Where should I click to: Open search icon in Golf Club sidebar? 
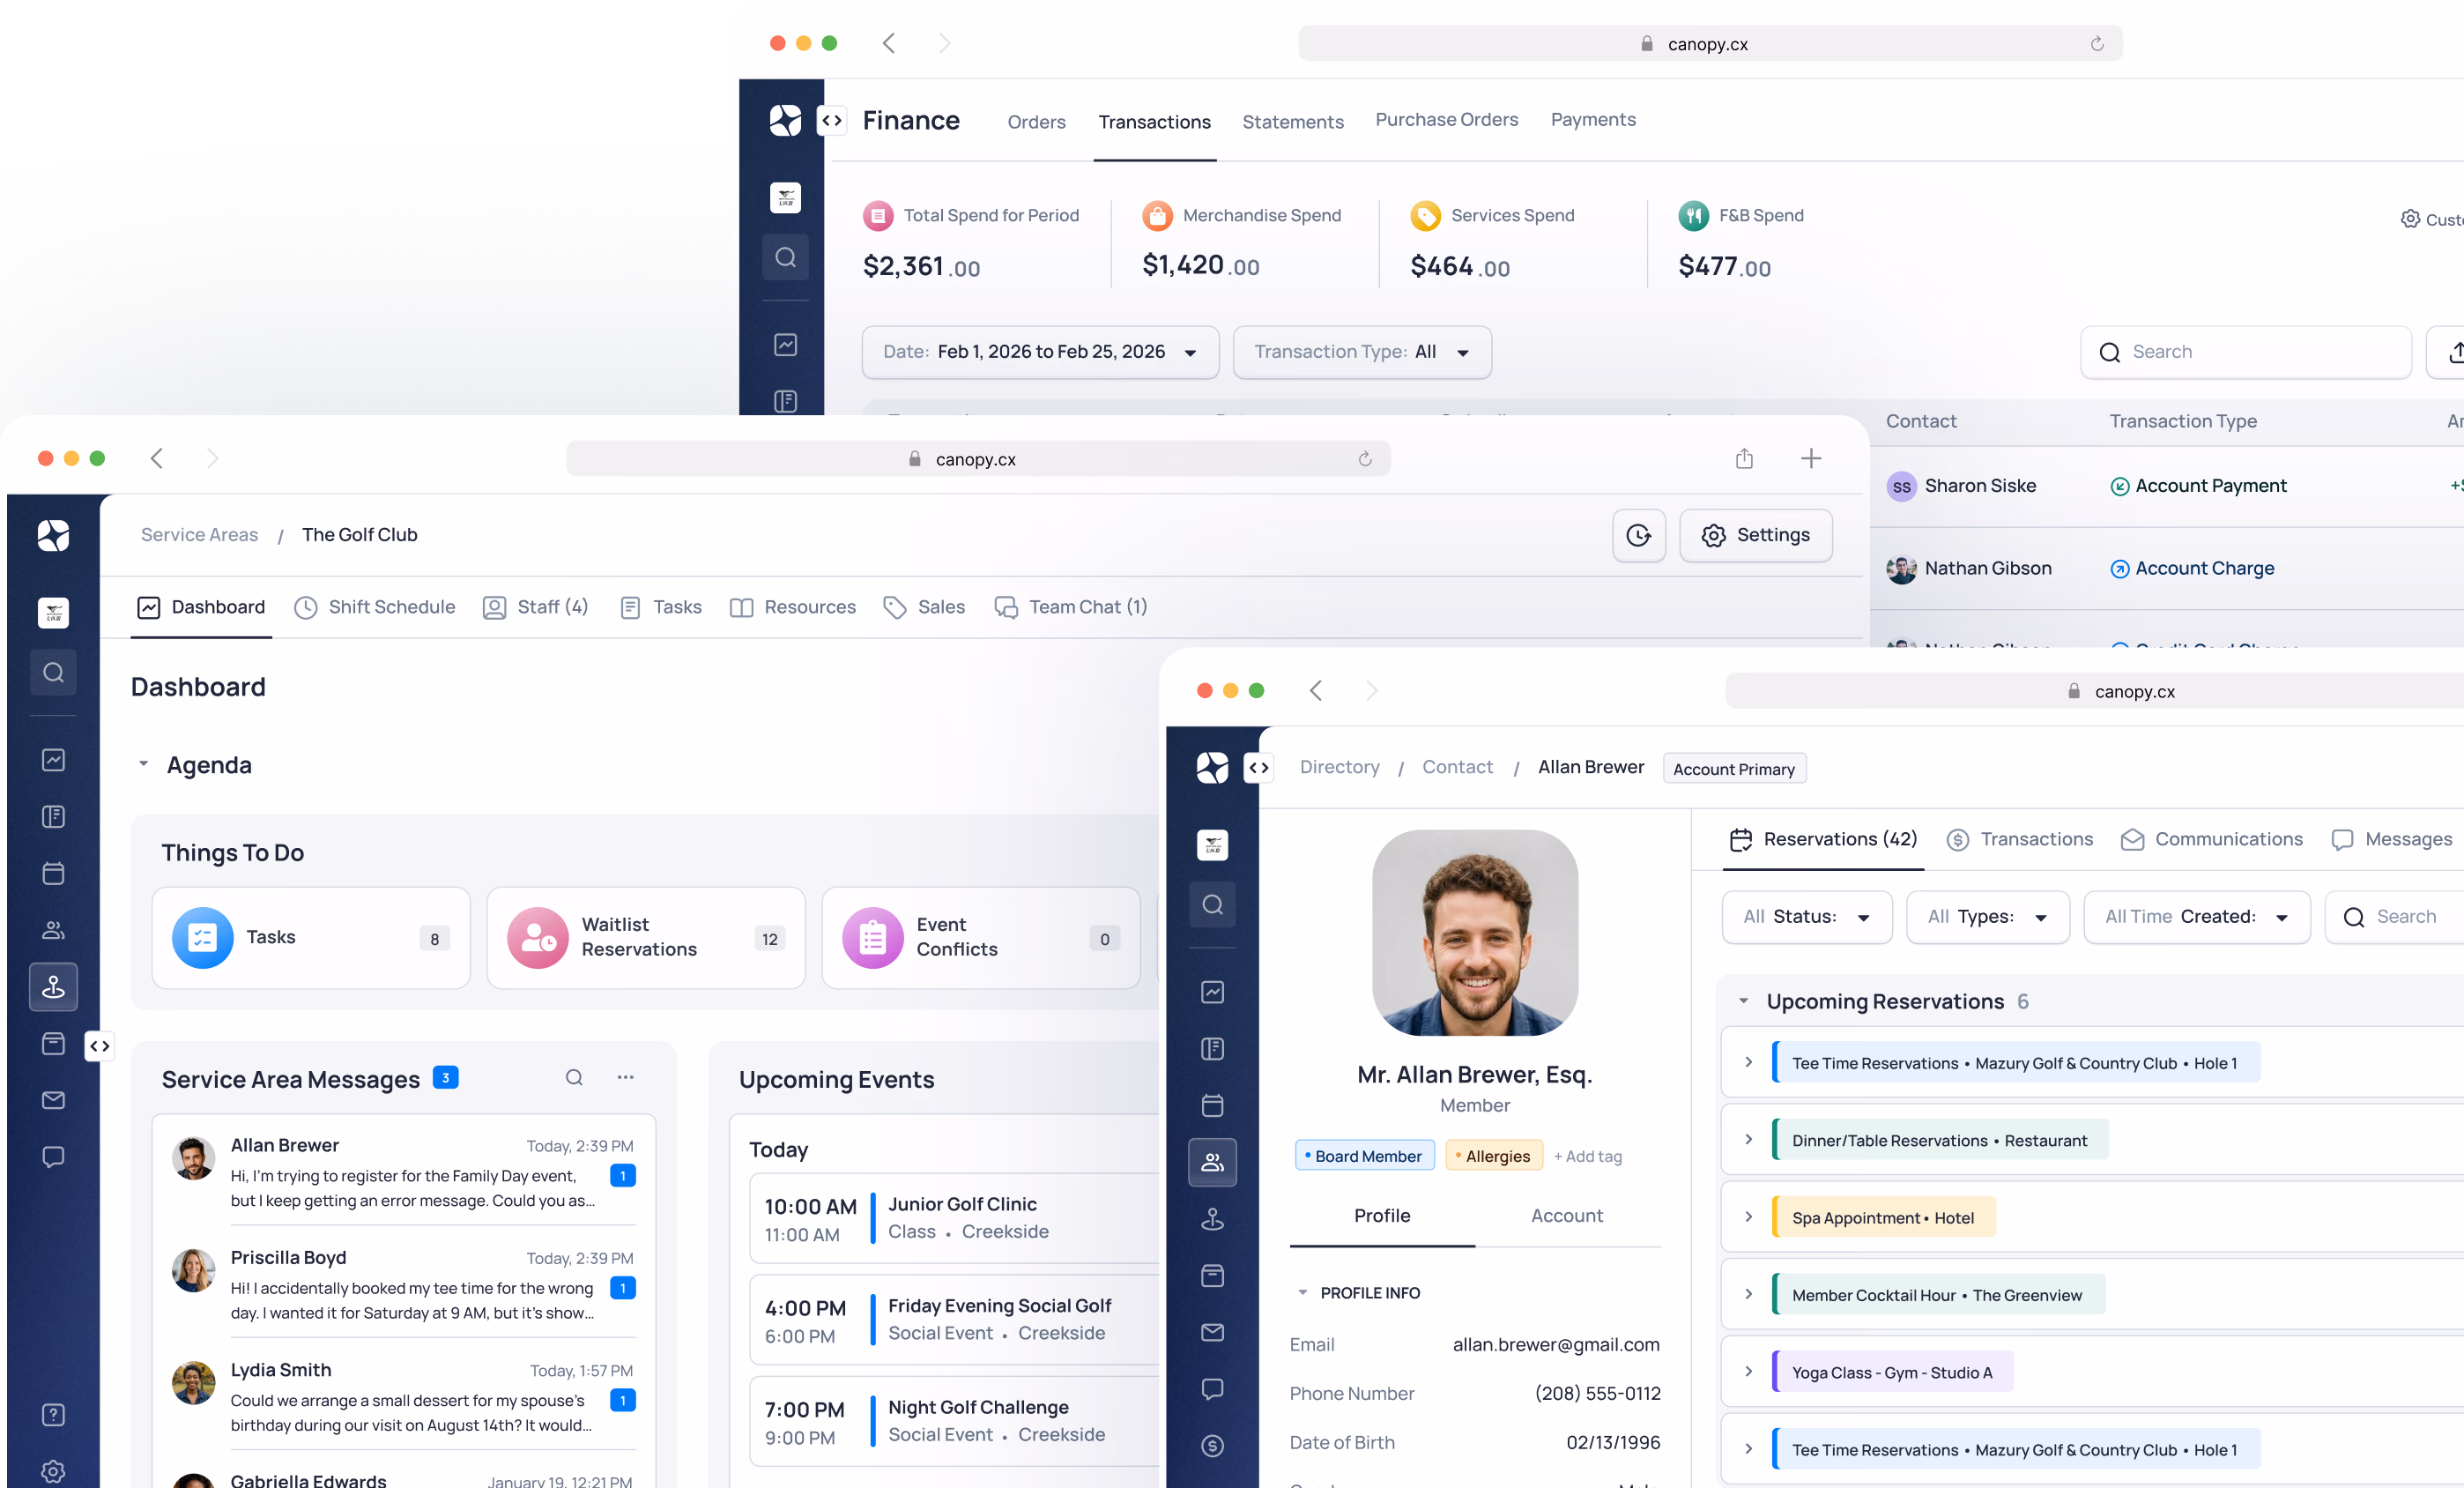tap(53, 672)
